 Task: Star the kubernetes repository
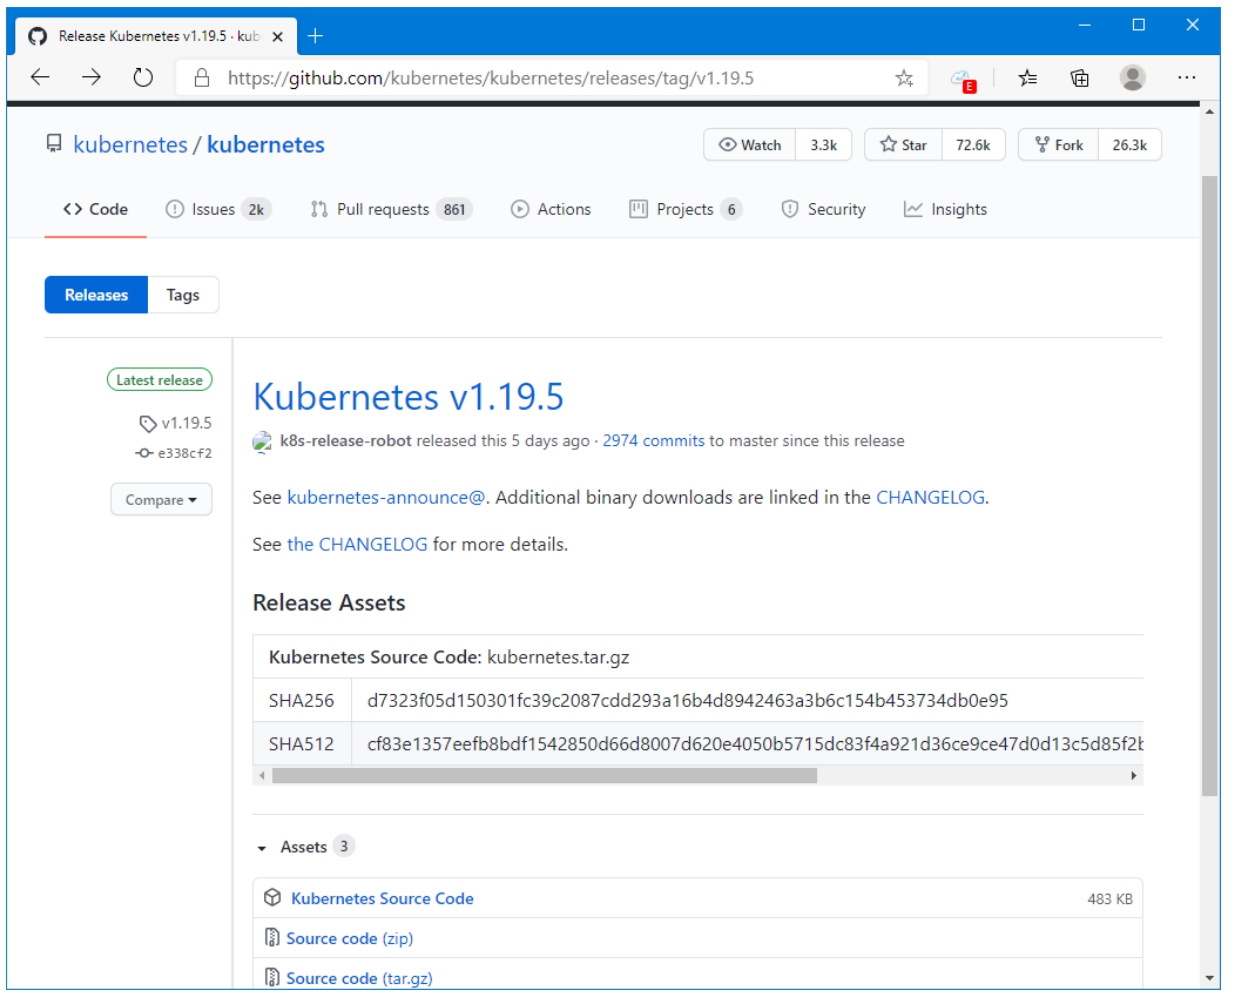click(904, 145)
